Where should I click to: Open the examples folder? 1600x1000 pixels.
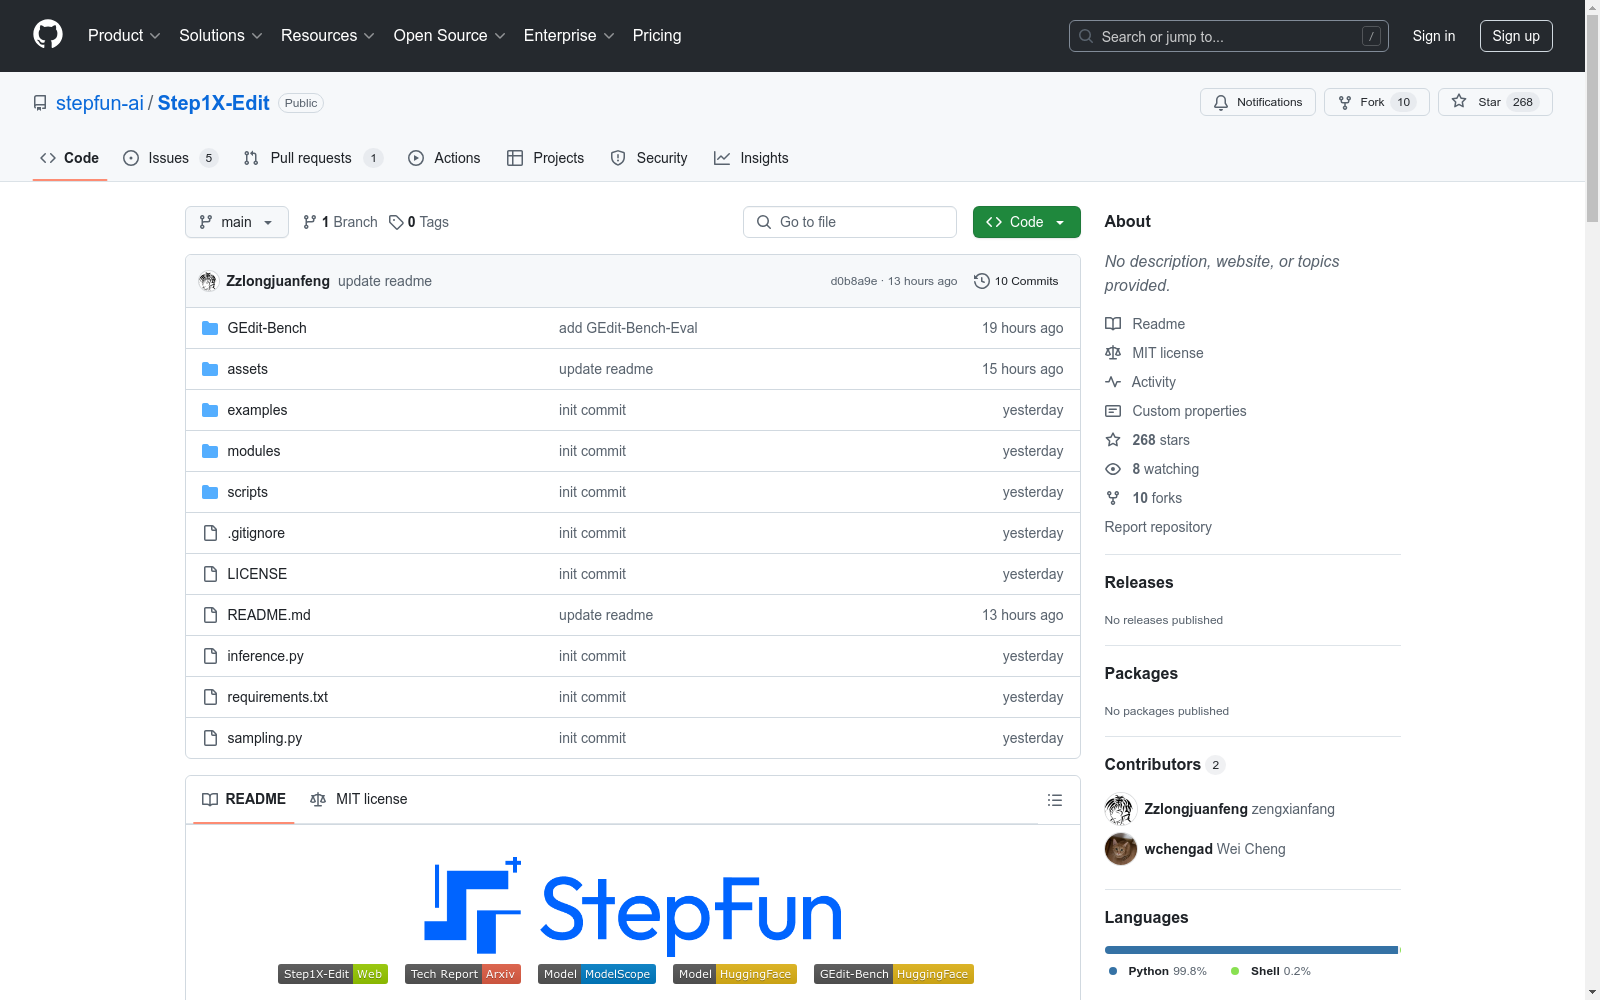(x=257, y=410)
